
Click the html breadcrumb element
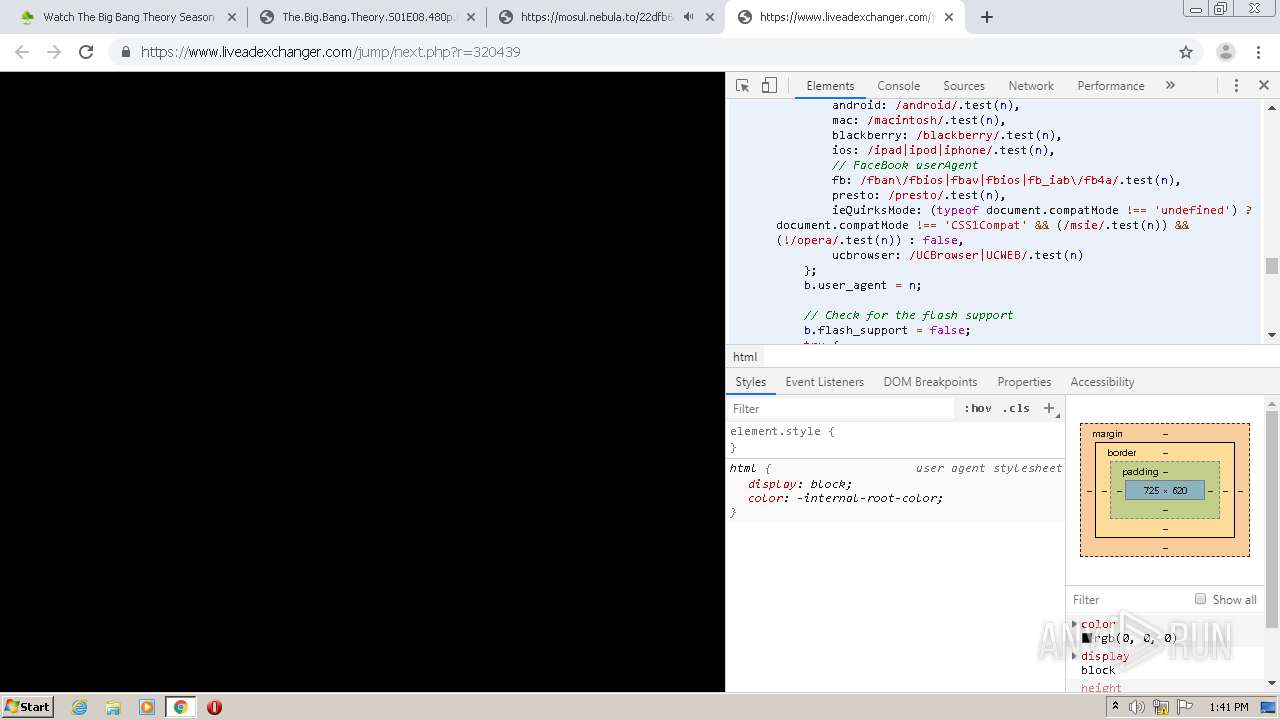pyautogui.click(x=745, y=357)
